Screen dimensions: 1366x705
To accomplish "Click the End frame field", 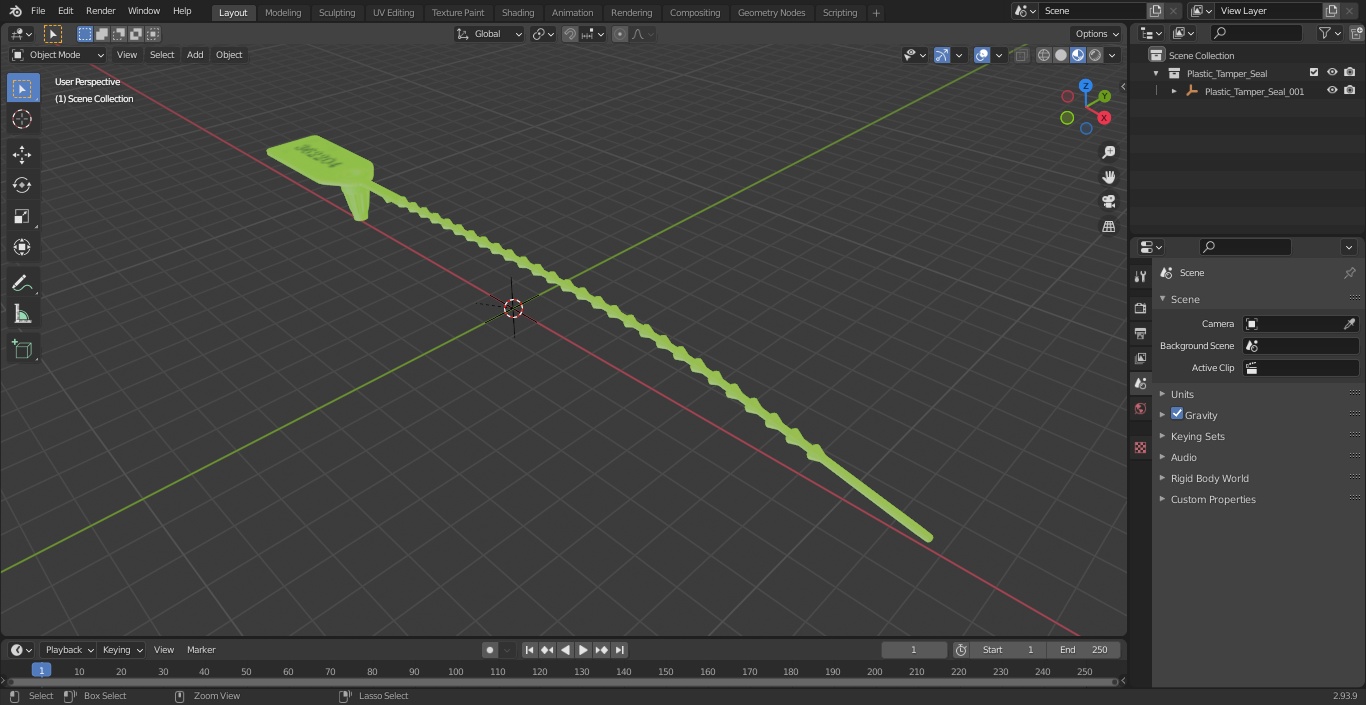I will pyautogui.click(x=1084, y=650).
